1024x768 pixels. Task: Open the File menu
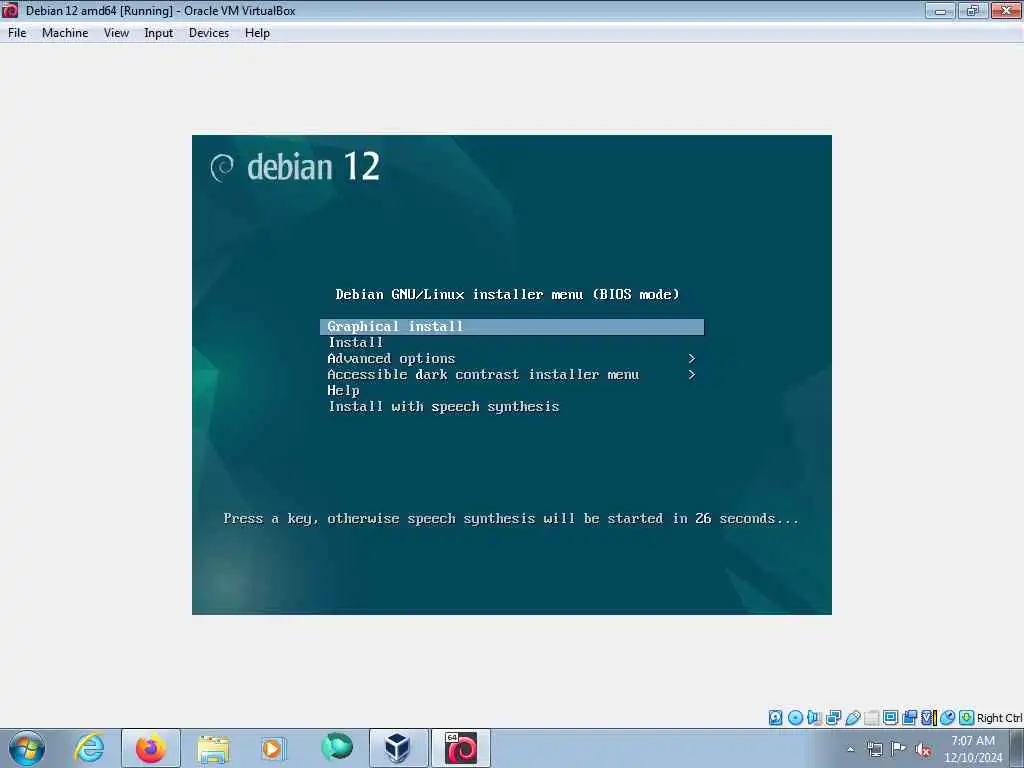pos(17,33)
